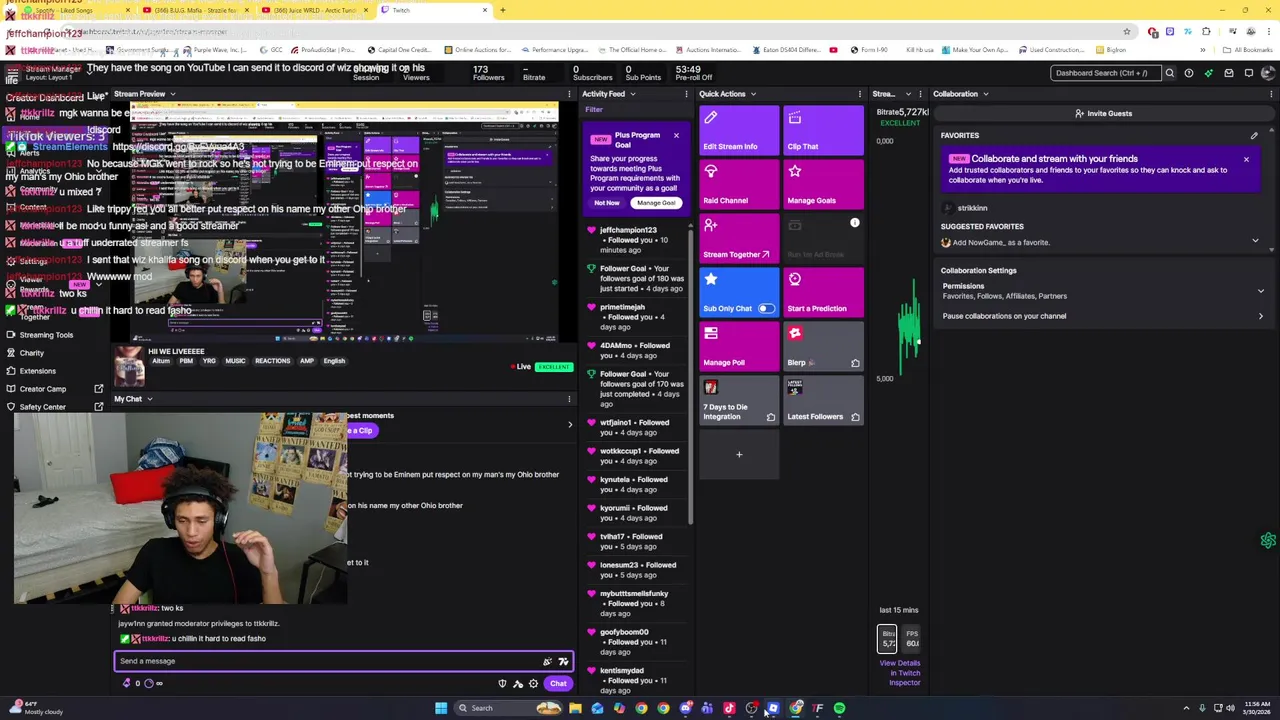The width and height of the screenshot is (1280, 720).
Task: Click the REACTIONS stream tag
Action: point(272,361)
